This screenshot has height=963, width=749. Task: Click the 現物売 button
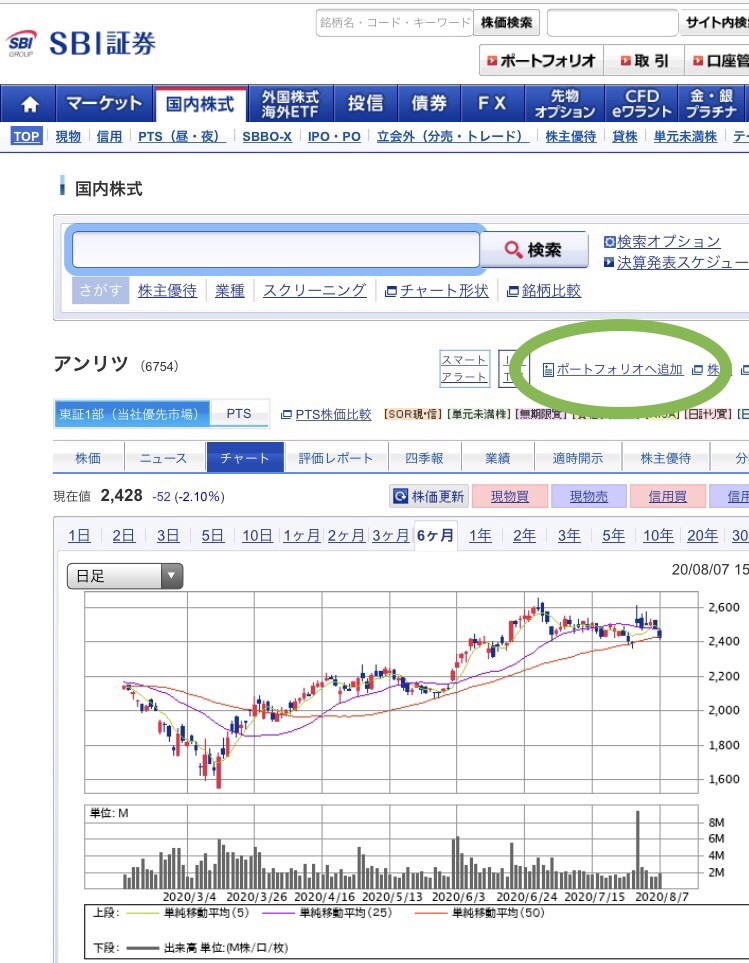pos(589,496)
